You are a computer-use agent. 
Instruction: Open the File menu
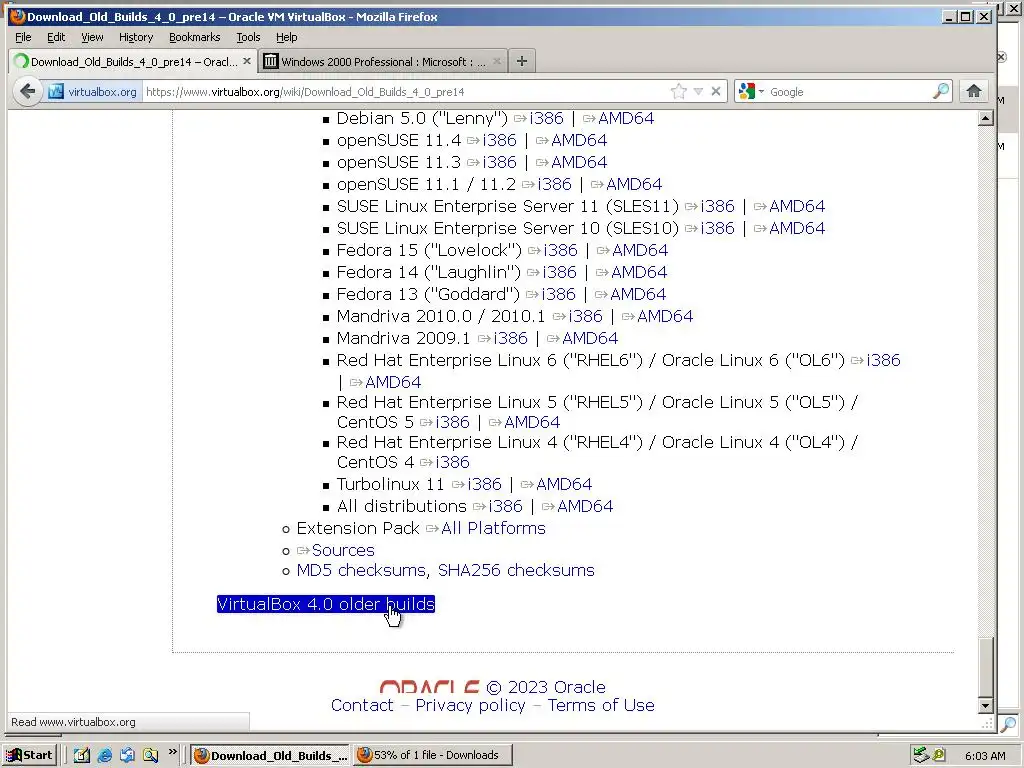[x=23, y=37]
